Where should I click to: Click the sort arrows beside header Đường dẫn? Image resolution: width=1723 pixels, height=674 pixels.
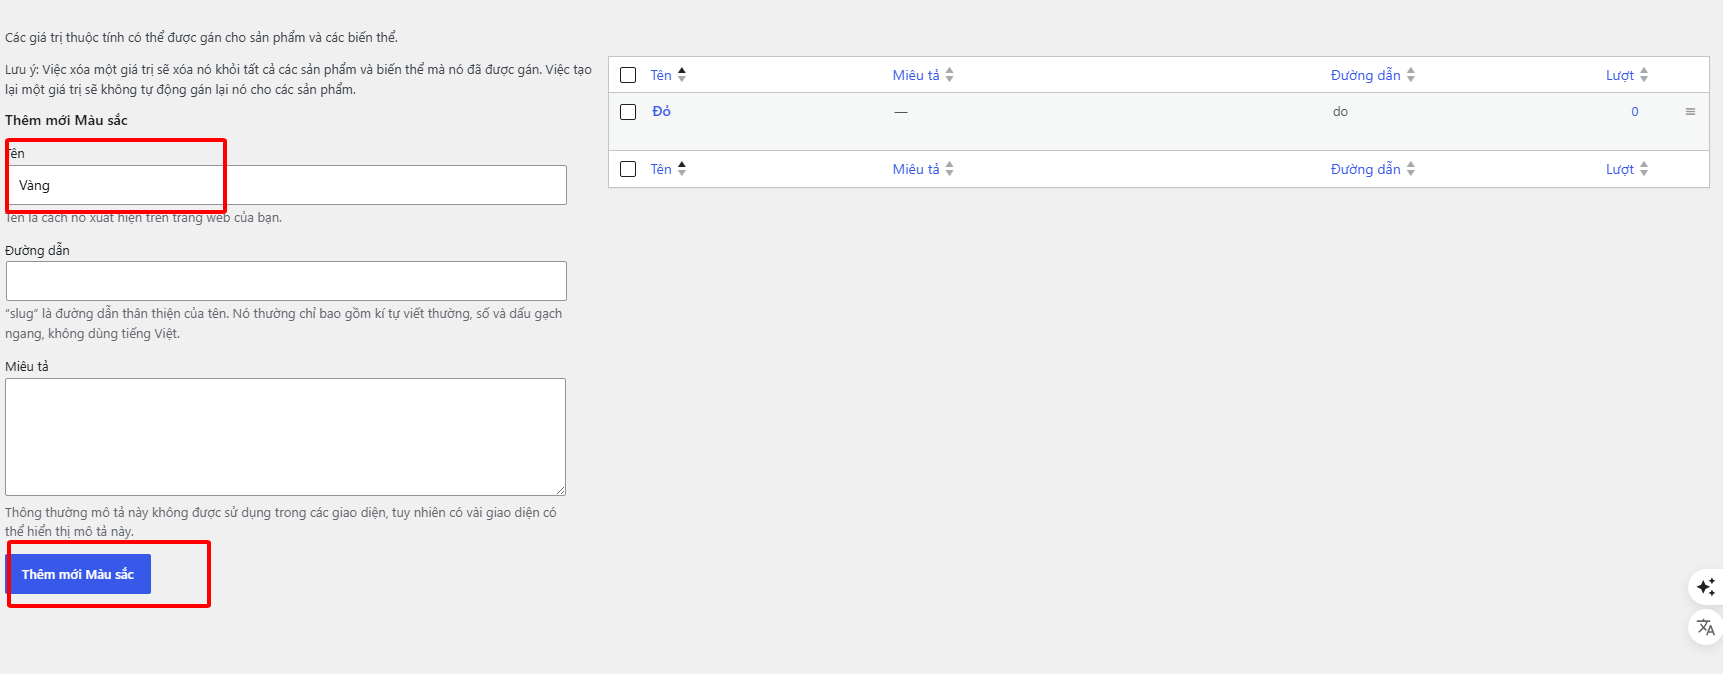pyautogui.click(x=1411, y=74)
